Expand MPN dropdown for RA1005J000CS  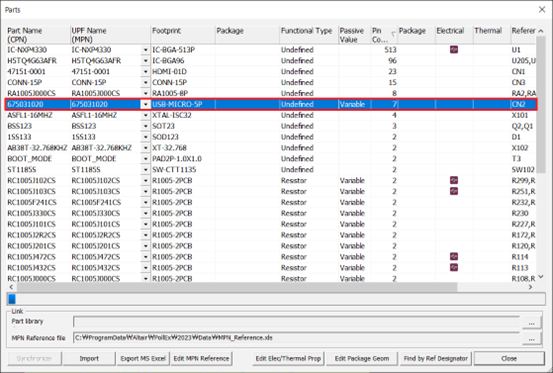145,93
